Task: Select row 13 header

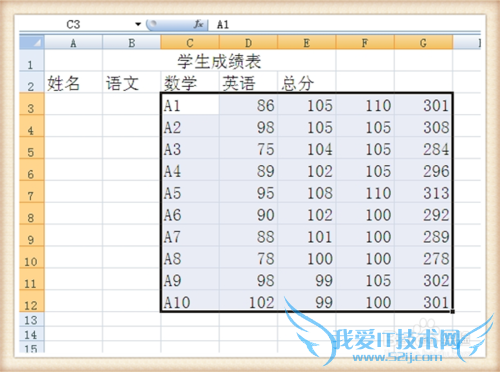Action: (32, 319)
